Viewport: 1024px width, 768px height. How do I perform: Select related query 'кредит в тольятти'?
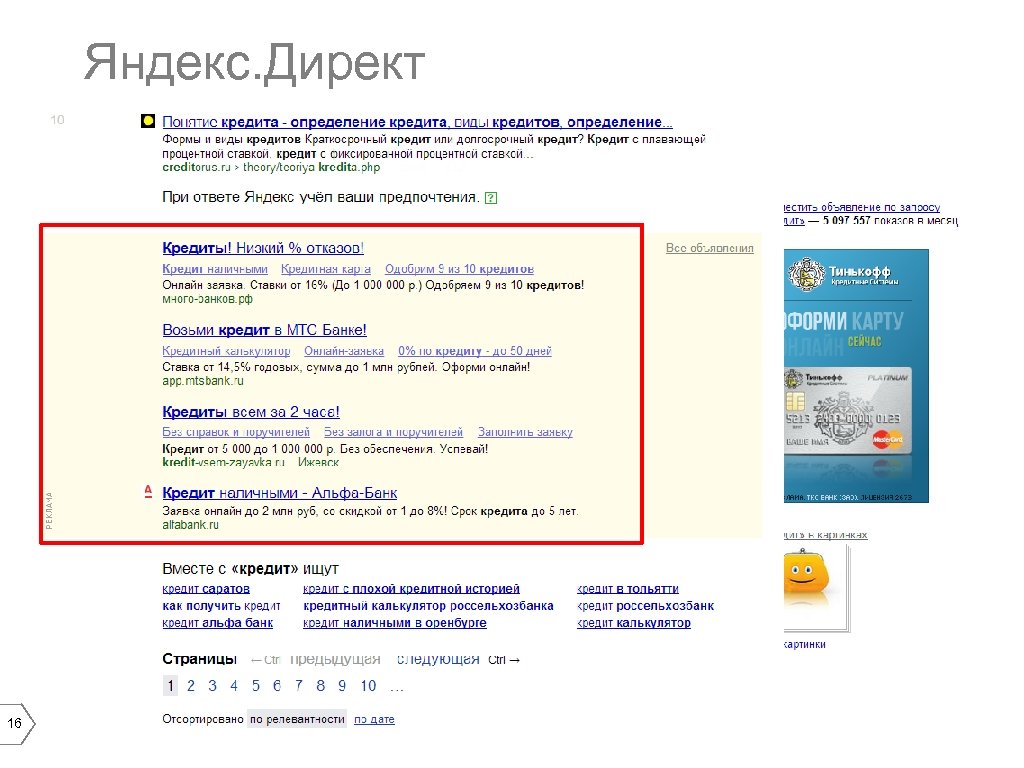(628, 589)
